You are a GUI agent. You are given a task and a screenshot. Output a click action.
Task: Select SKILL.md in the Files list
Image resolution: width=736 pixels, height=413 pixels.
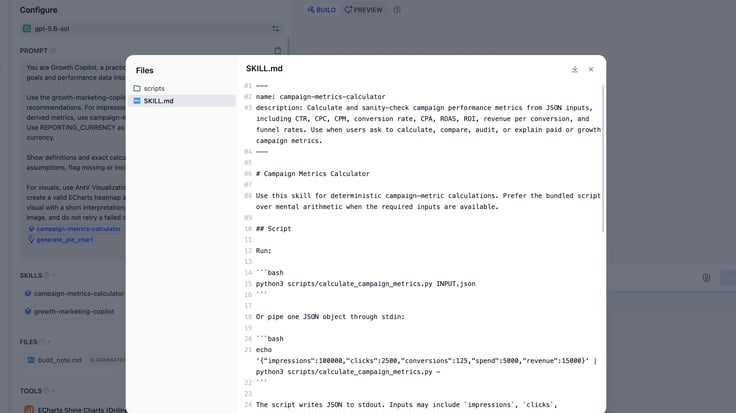182,101
